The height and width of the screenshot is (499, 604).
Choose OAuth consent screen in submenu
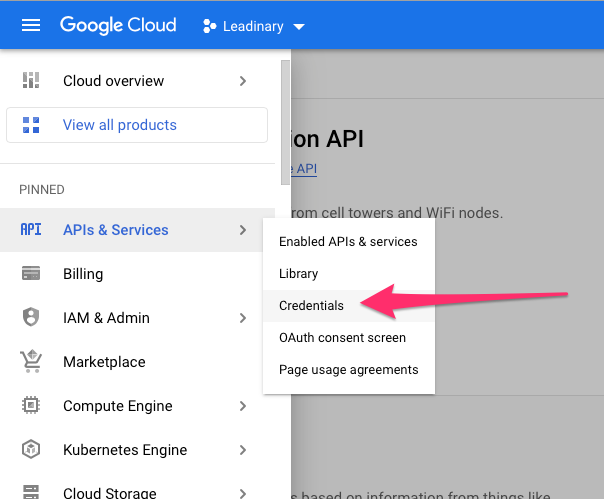click(x=349, y=338)
